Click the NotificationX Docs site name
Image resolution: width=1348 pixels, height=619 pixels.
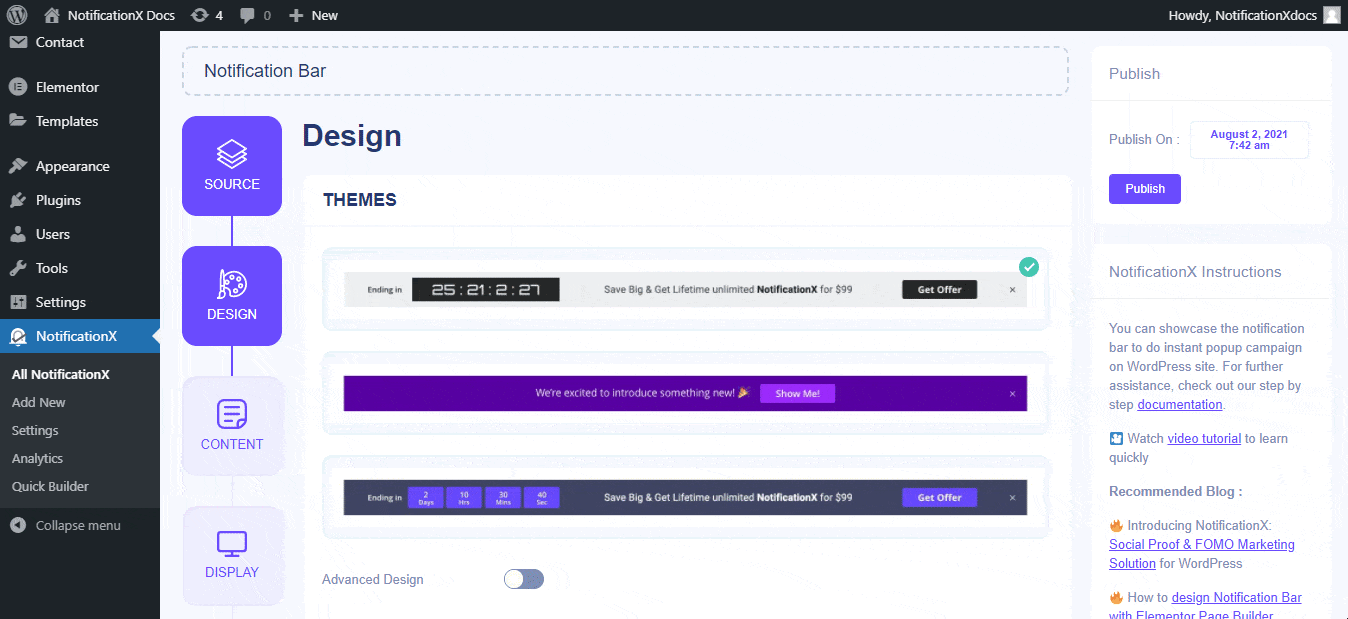(121, 15)
